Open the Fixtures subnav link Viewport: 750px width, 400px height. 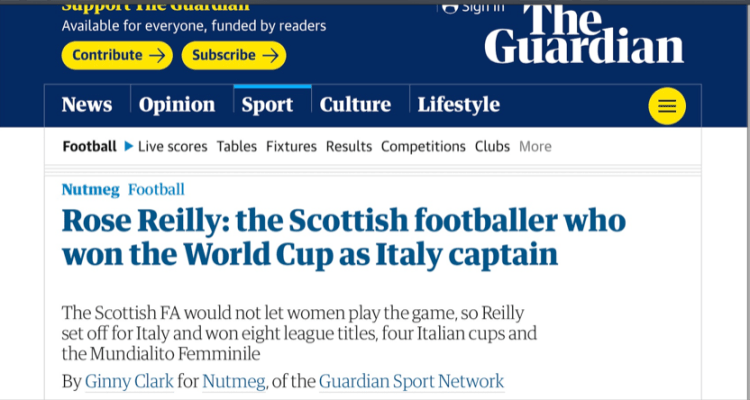tap(291, 146)
